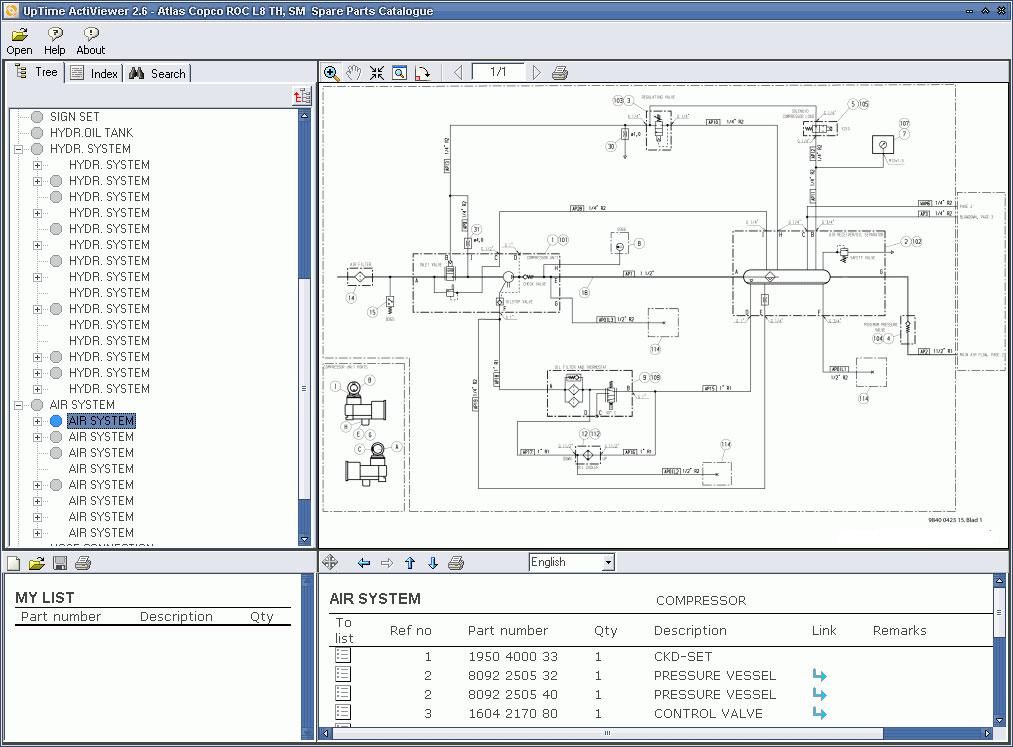Select the highlighted AIR SYSTEM tree item
The height and width of the screenshot is (747, 1013).
click(x=101, y=421)
